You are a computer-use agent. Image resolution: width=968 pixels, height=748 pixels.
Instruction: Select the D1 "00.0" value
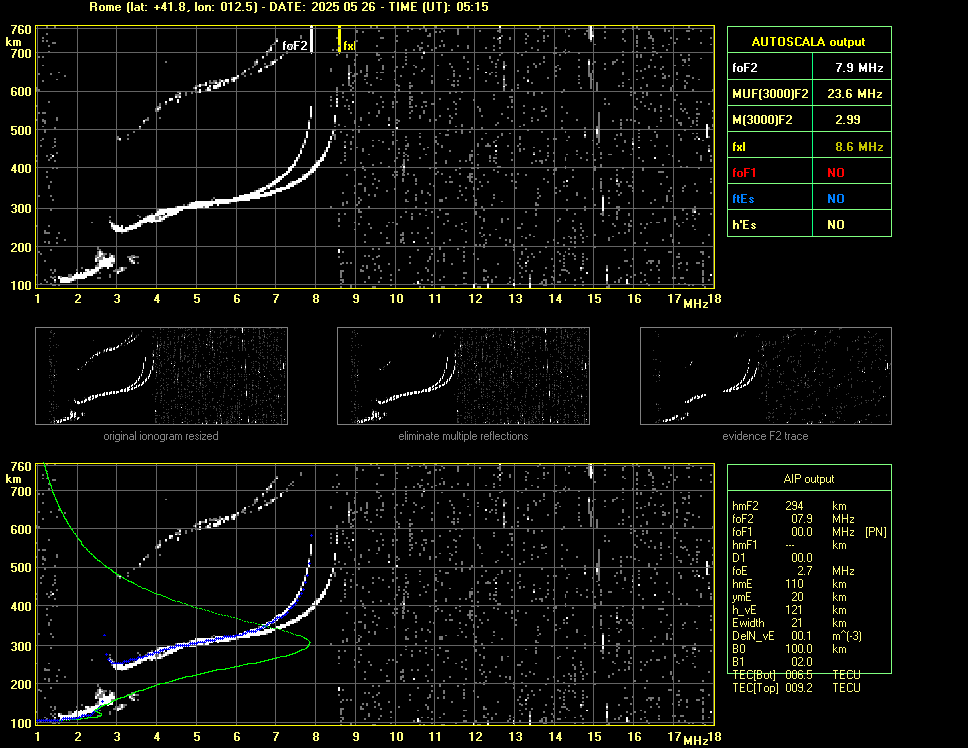coord(801,558)
